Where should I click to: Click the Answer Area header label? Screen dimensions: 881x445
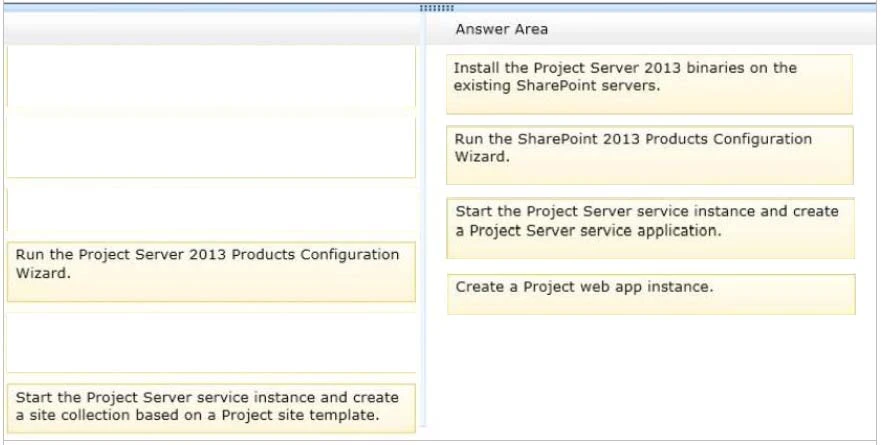[501, 30]
